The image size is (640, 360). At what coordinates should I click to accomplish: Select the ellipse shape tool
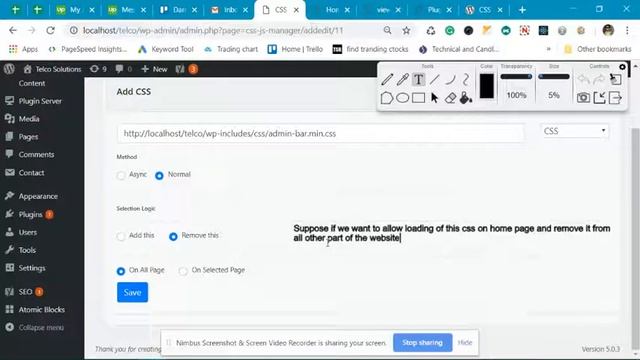(402, 98)
